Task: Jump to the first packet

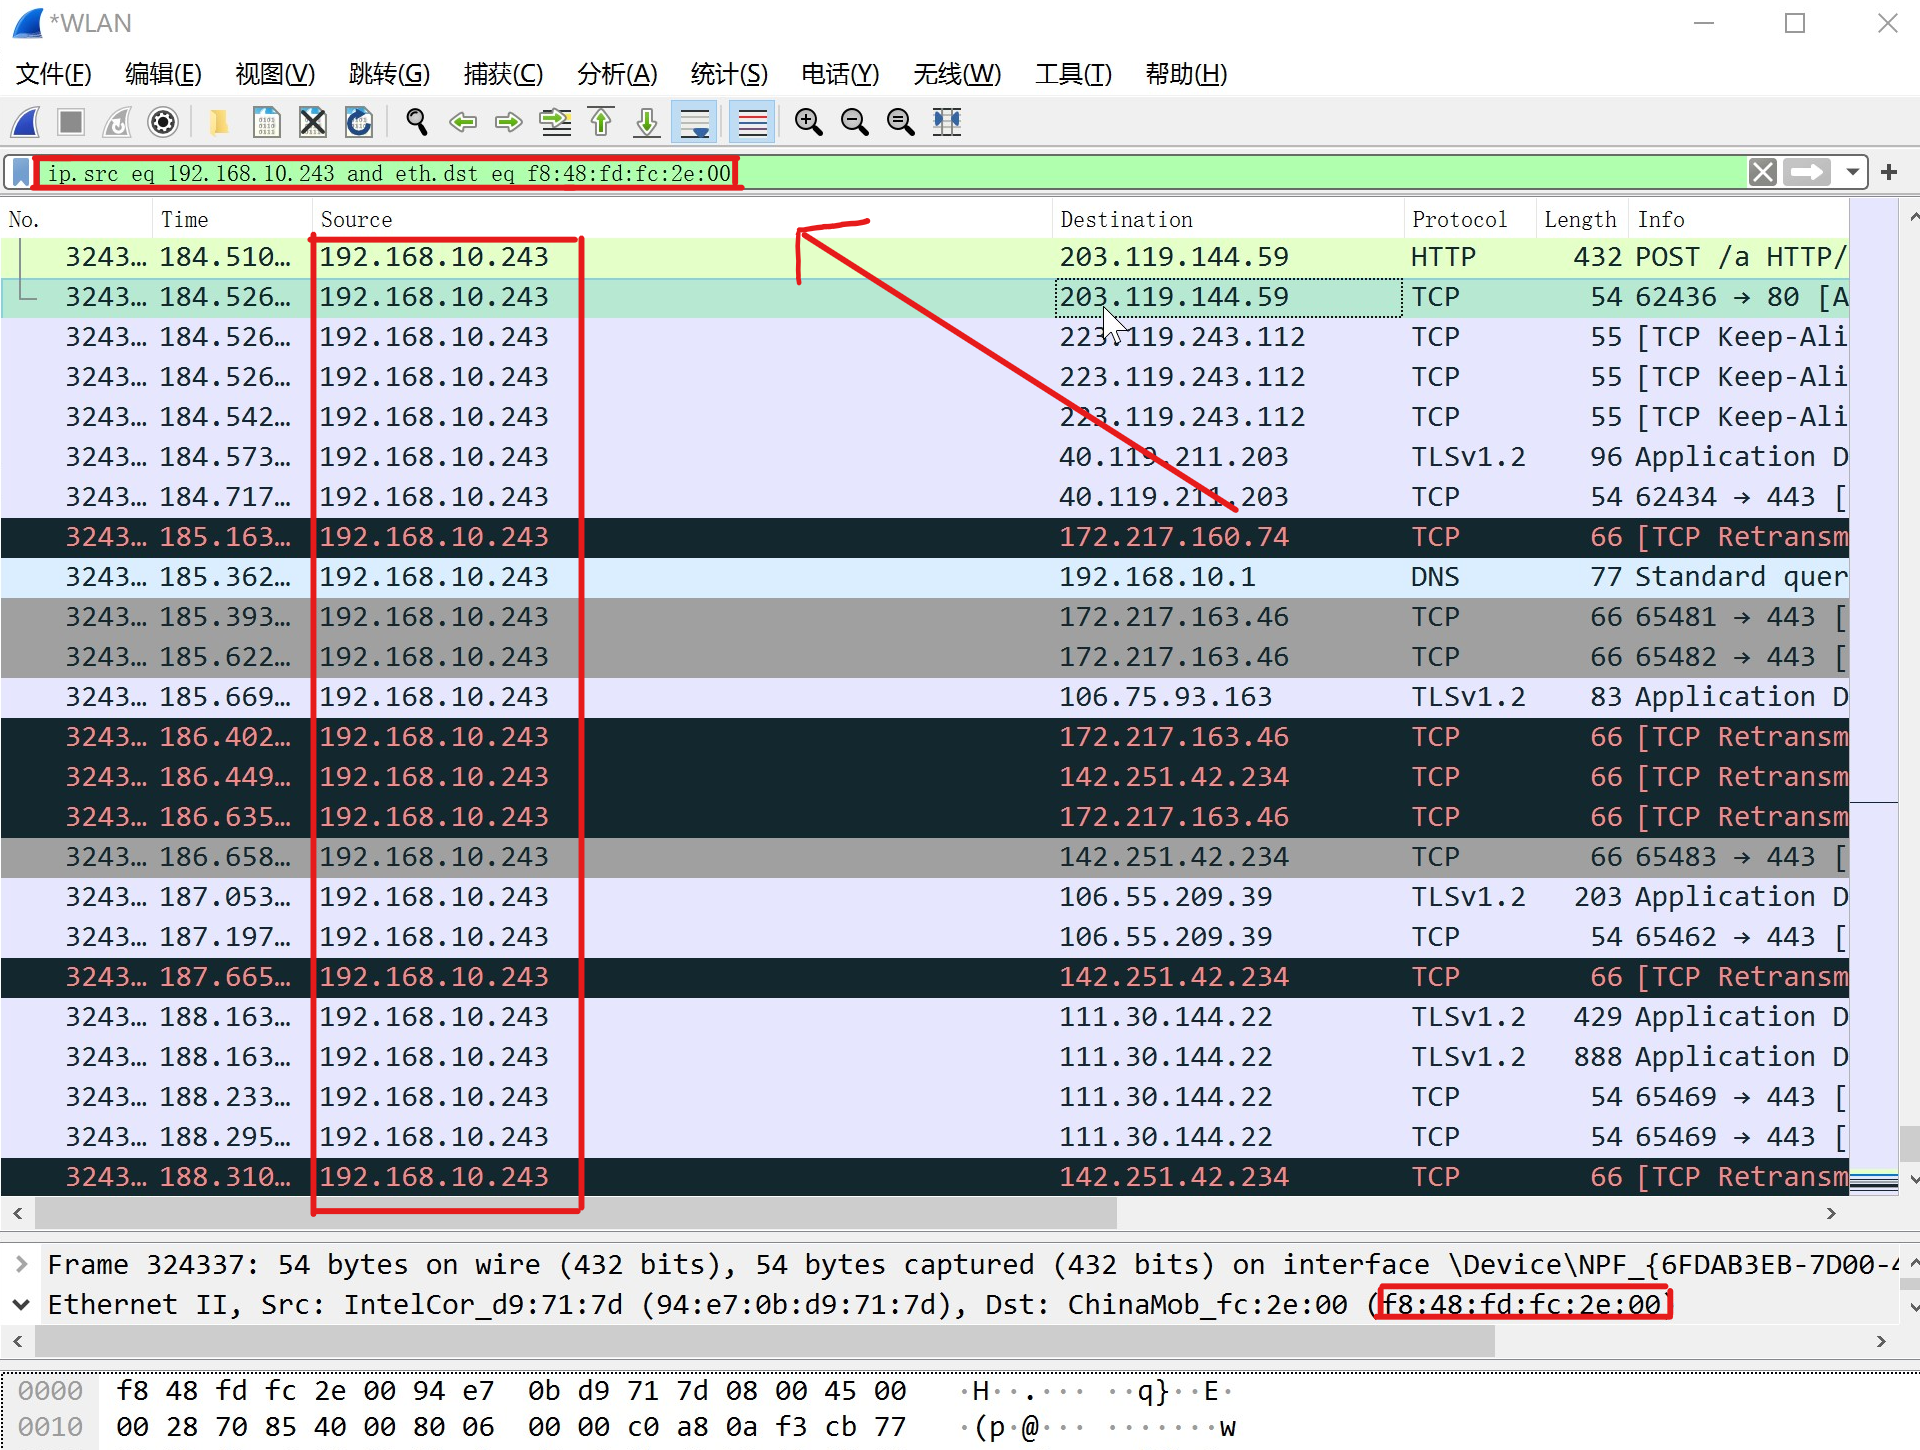Action: pos(601,122)
